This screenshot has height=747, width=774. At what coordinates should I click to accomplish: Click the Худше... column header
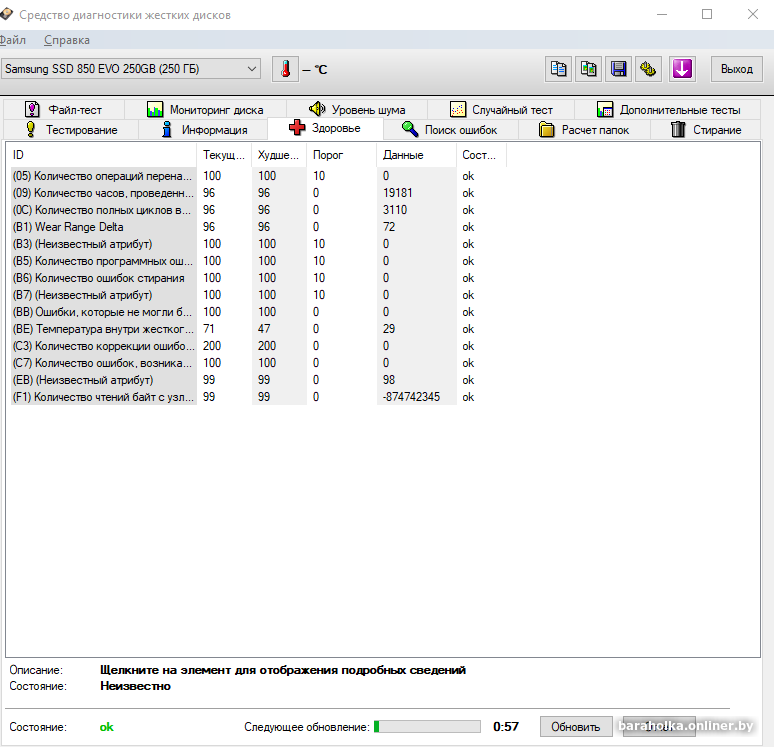[x=279, y=155]
